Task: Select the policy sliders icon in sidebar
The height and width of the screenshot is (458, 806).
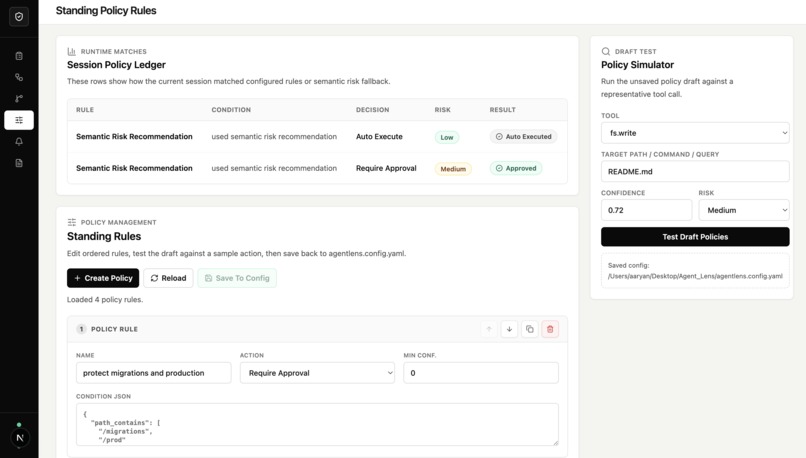Action: click(x=19, y=120)
